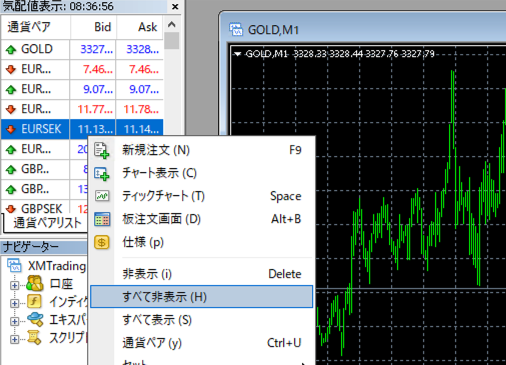Open the GOLD,M1 chart header dropdown triangle
Screen dimensions: 506x365
pos(237,54)
